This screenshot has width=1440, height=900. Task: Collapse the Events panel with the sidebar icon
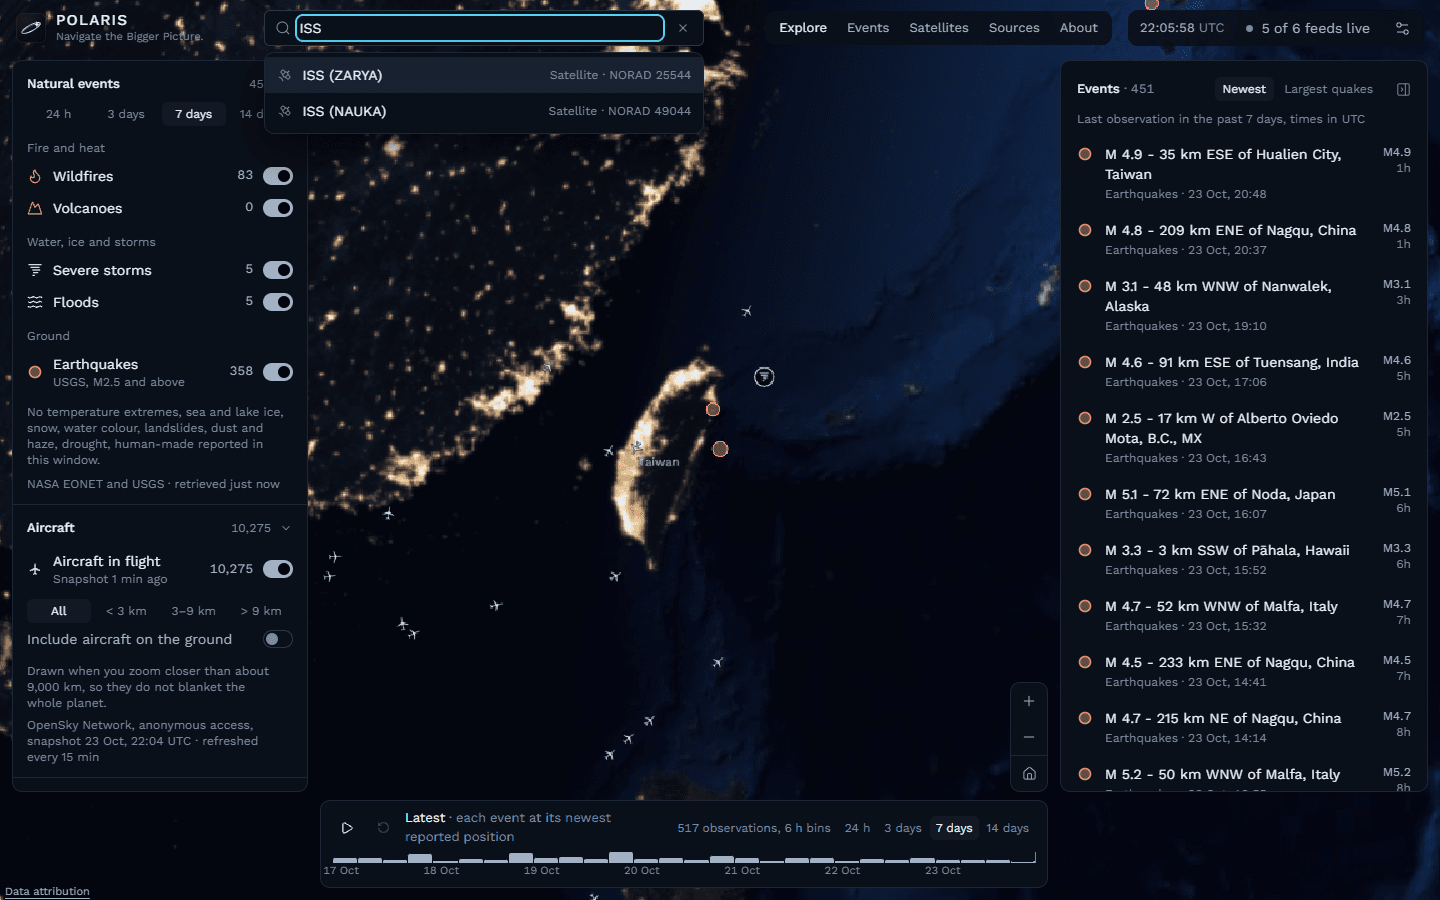tap(1403, 89)
